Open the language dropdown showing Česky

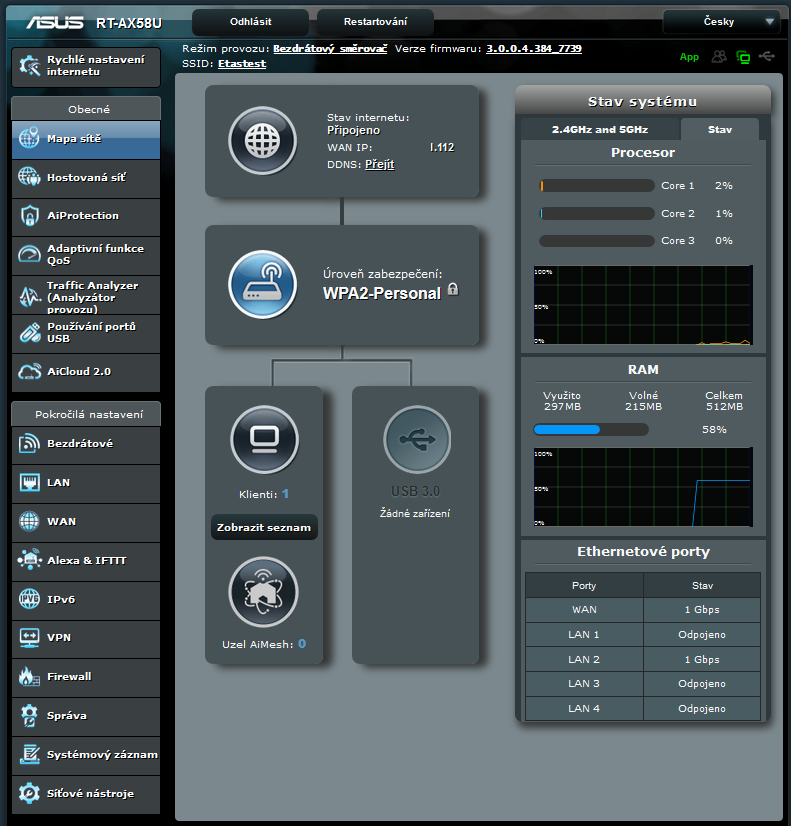click(720, 21)
